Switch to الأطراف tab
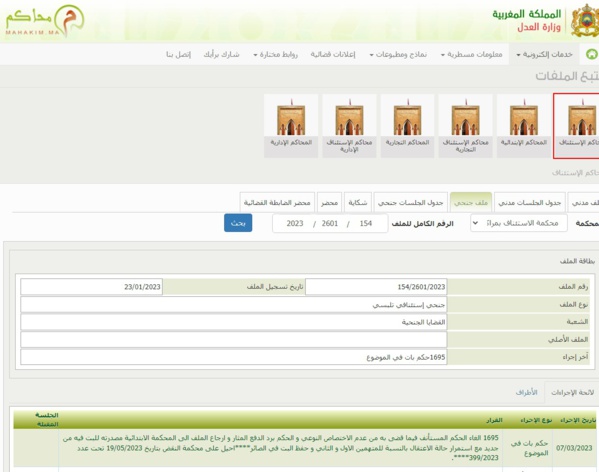This screenshot has height=472, width=599. 526,393
